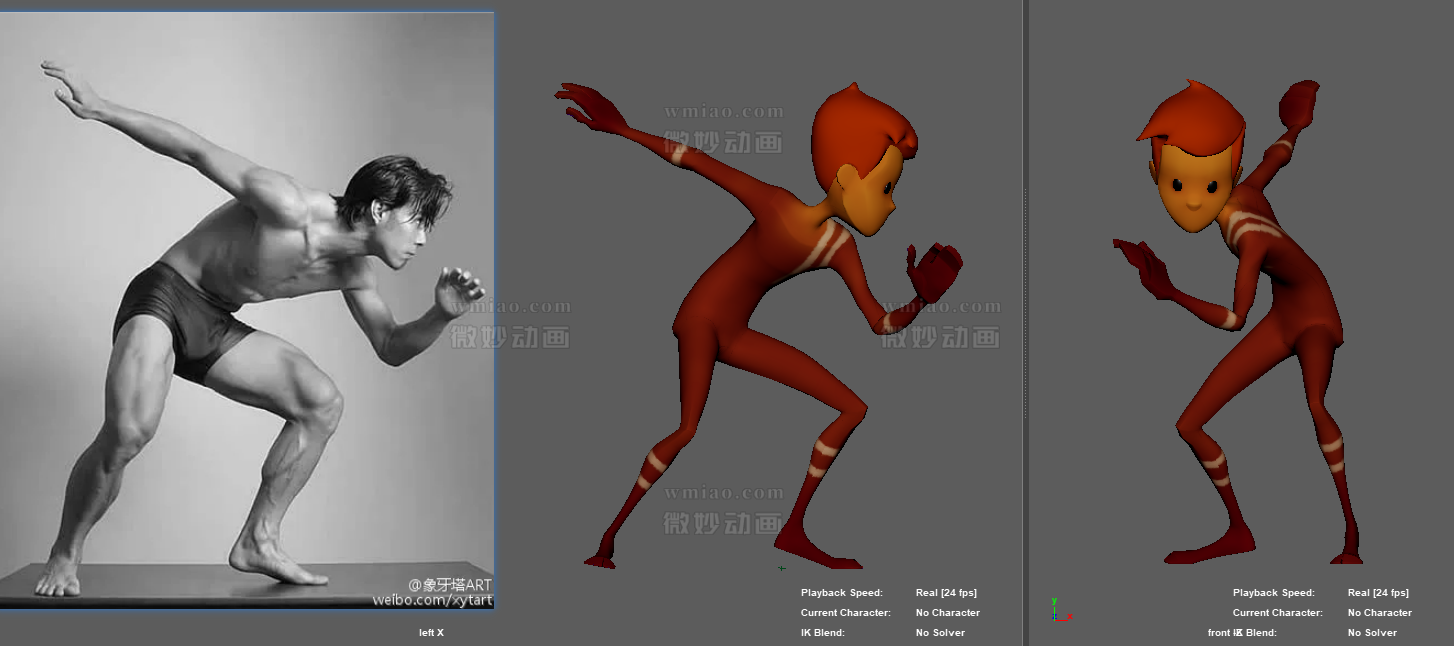1454x646 pixels.
Task: Click the small green origin crosshair marker
Action: point(781,568)
